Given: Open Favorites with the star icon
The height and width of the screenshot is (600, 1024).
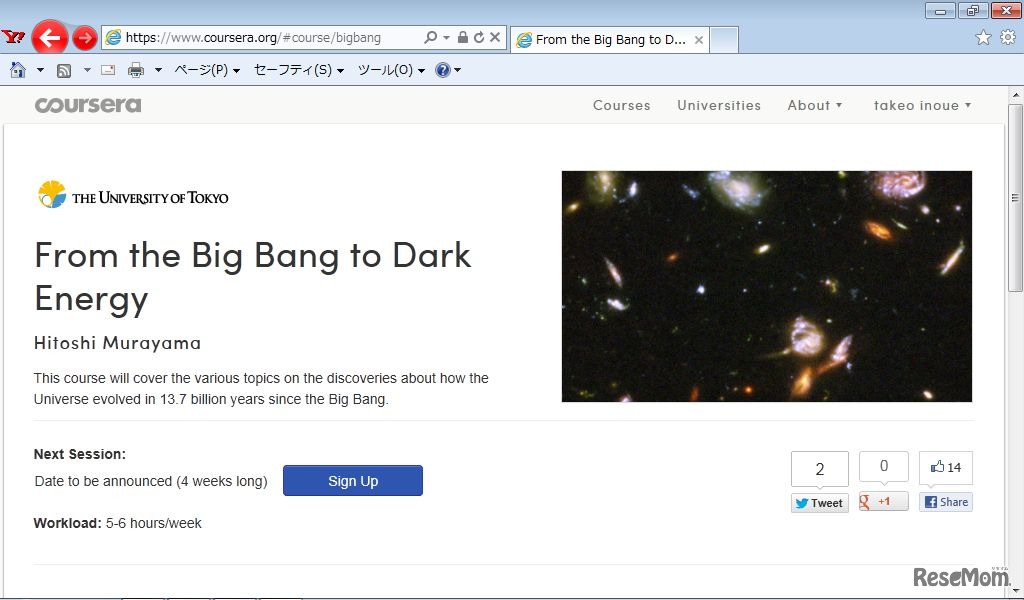Looking at the screenshot, I should (983, 38).
